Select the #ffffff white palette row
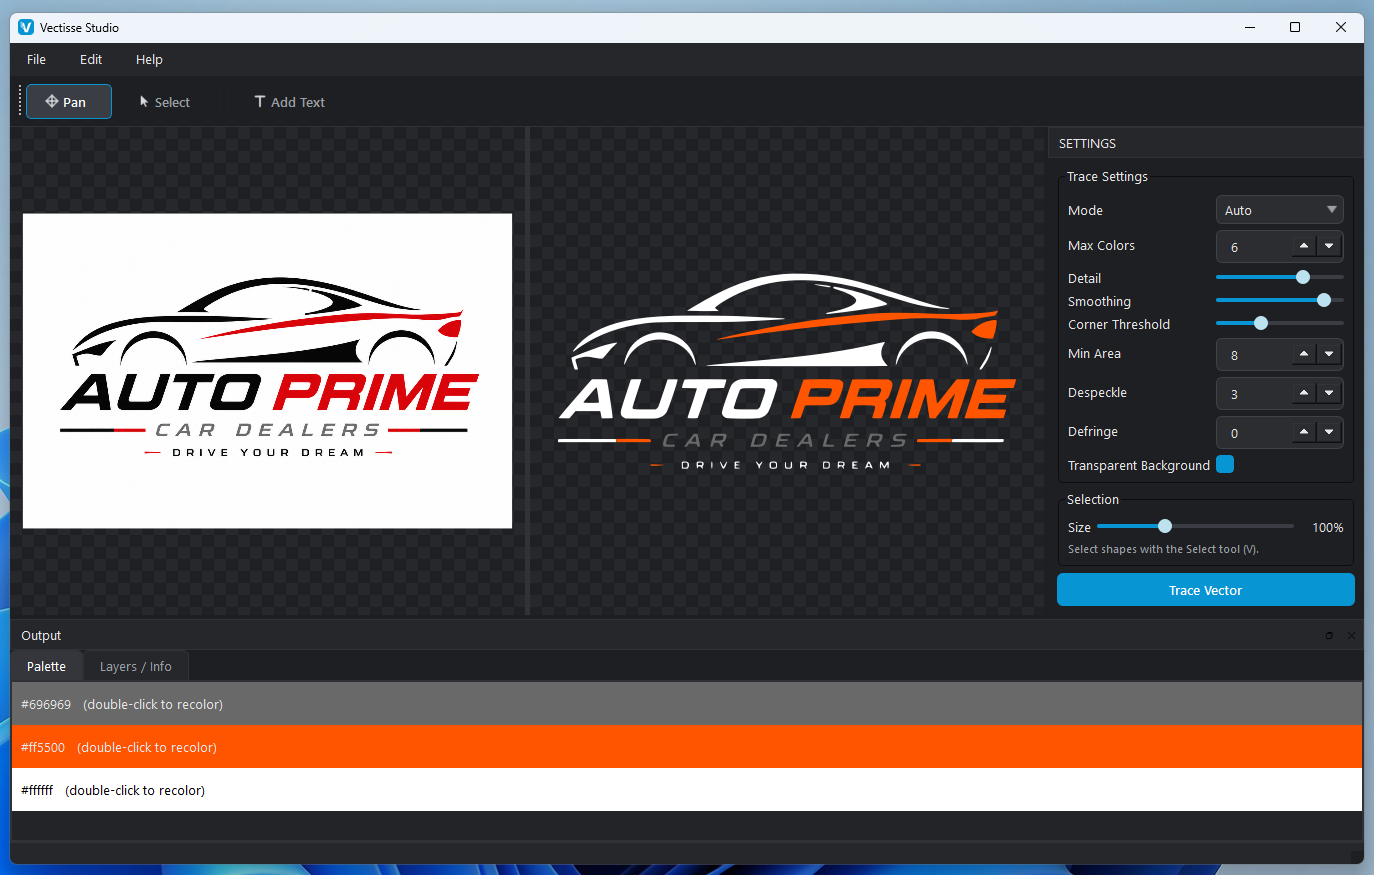1374x875 pixels. 687,790
